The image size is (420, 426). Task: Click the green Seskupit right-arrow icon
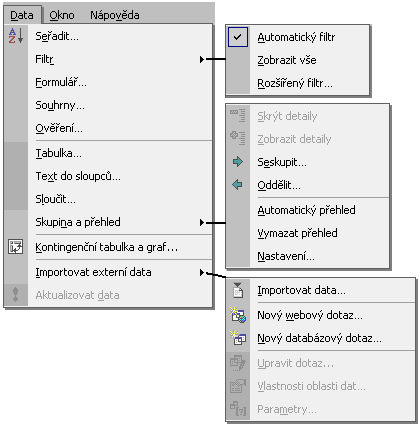click(x=238, y=162)
